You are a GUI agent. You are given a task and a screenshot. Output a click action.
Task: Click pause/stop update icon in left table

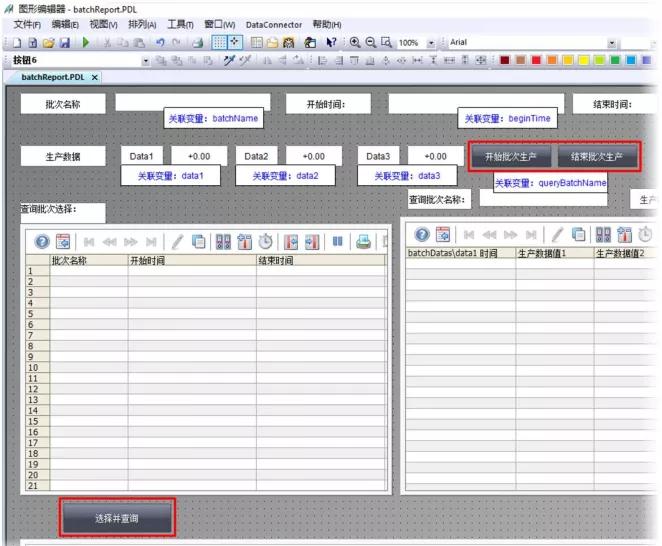337,242
